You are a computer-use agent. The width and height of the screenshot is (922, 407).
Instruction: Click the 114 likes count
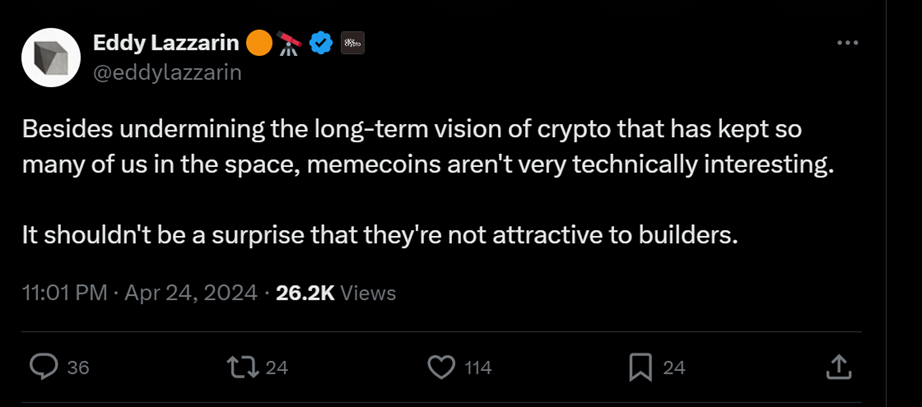coord(478,368)
